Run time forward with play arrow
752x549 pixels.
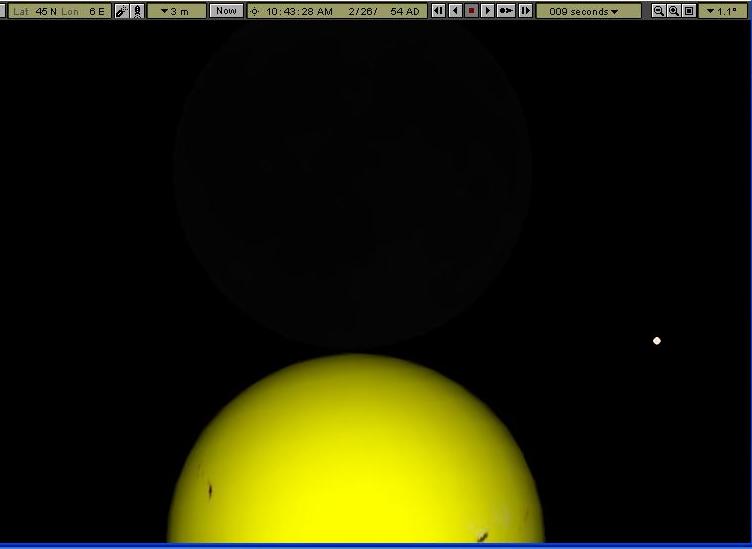[487, 11]
